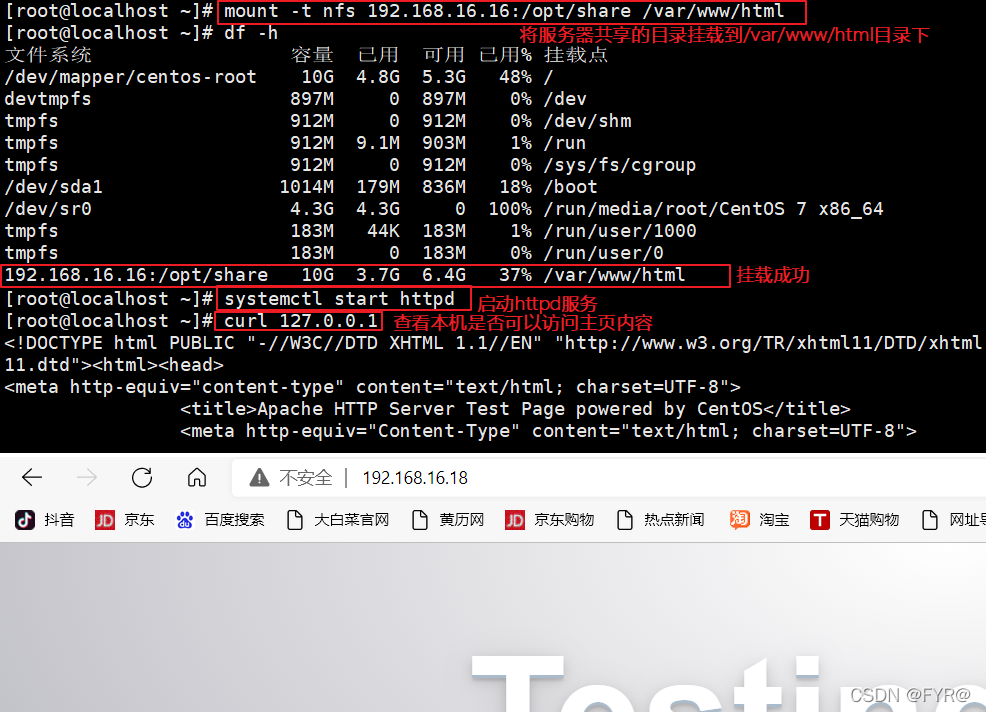Image resolution: width=986 pixels, height=712 pixels.
Task: Open the 天猫购物 bookmark label
Action: [x=869, y=520]
